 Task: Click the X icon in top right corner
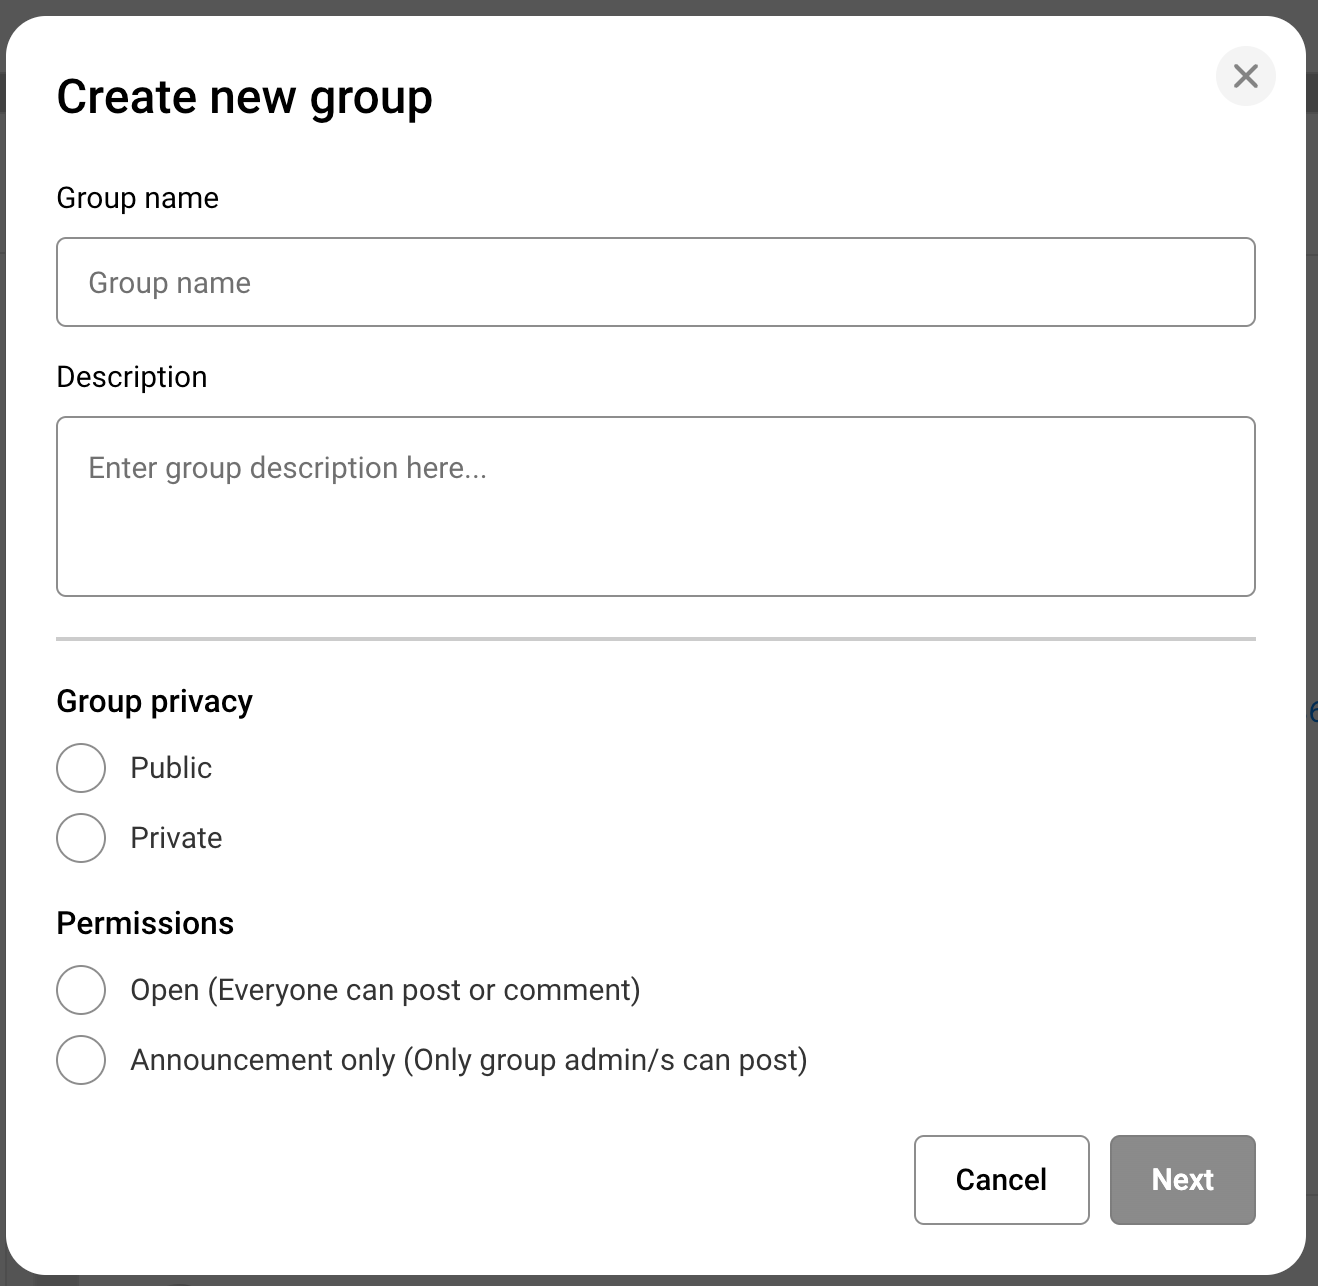[x=1245, y=76]
